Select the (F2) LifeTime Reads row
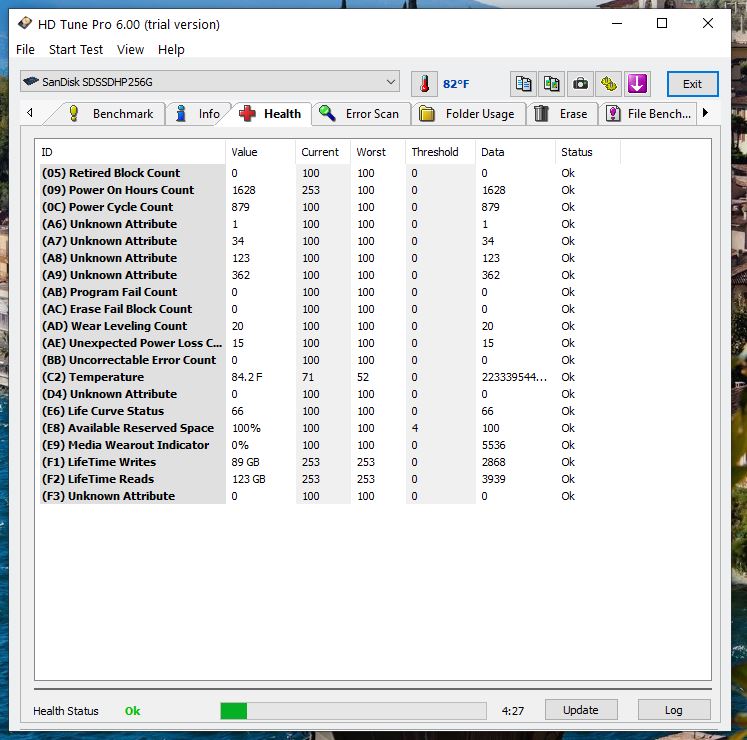 [x=330, y=479]
